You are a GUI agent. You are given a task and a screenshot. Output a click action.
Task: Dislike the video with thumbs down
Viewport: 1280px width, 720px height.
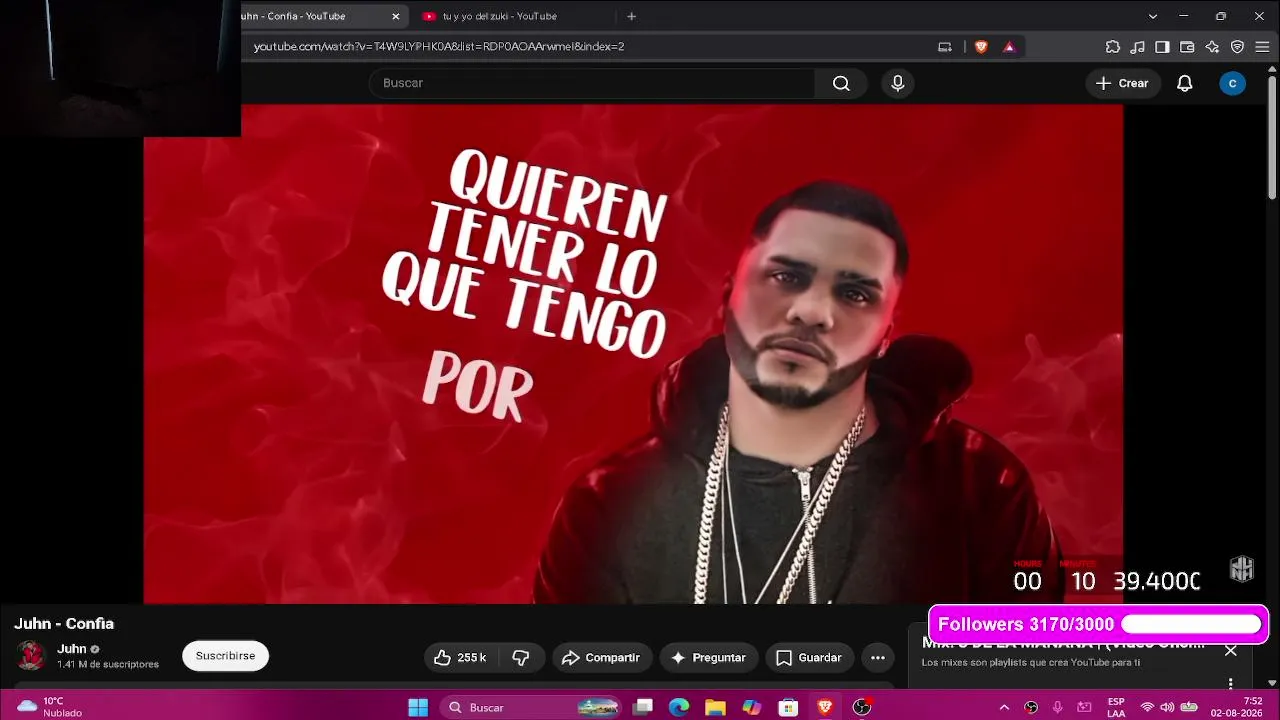521,657
